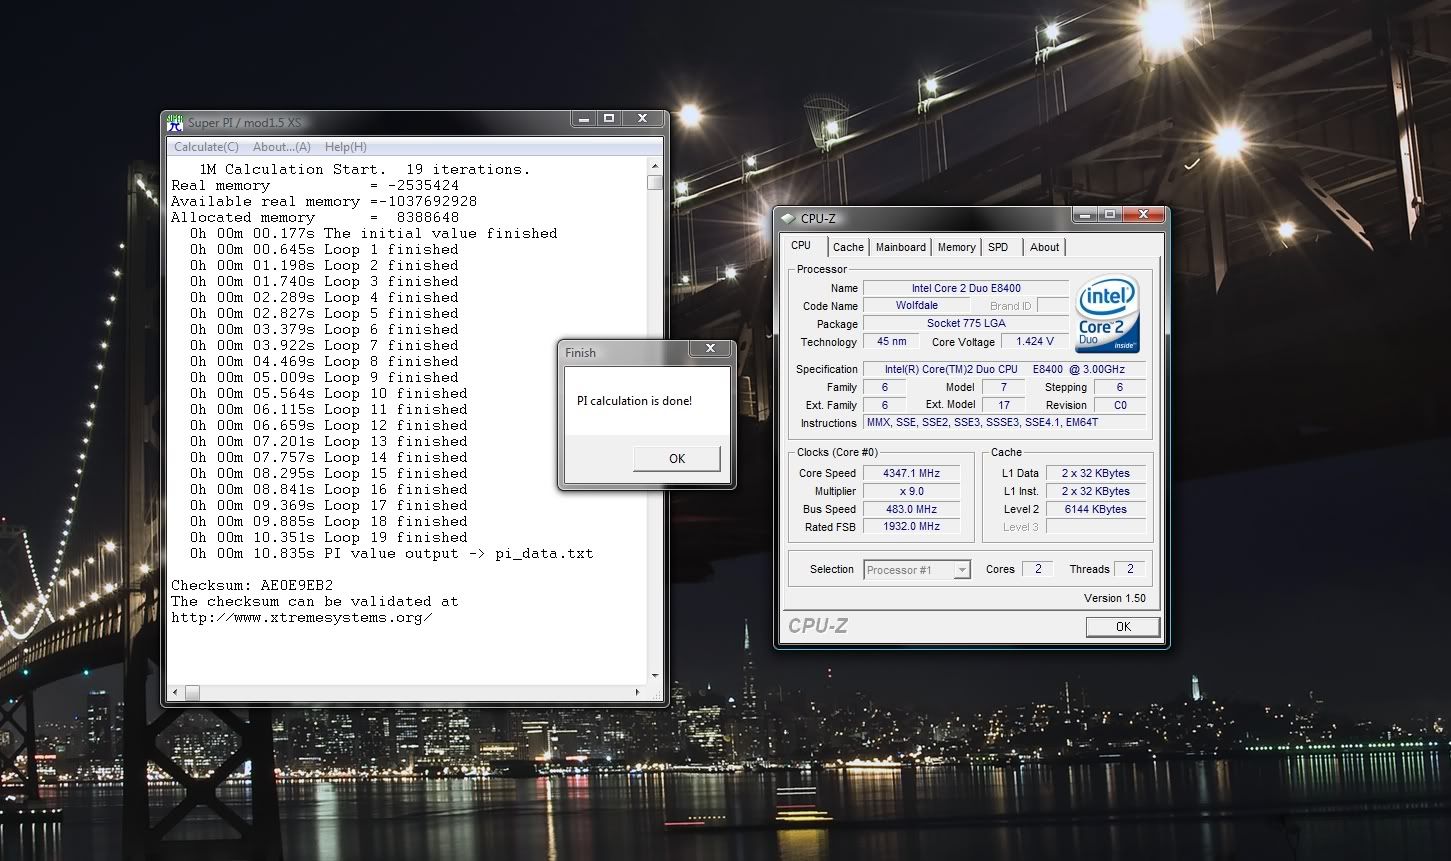Click the pi_data.txt output line
Image resolution: width=1451 pixels, height=861 pixels.
point(392,553)
